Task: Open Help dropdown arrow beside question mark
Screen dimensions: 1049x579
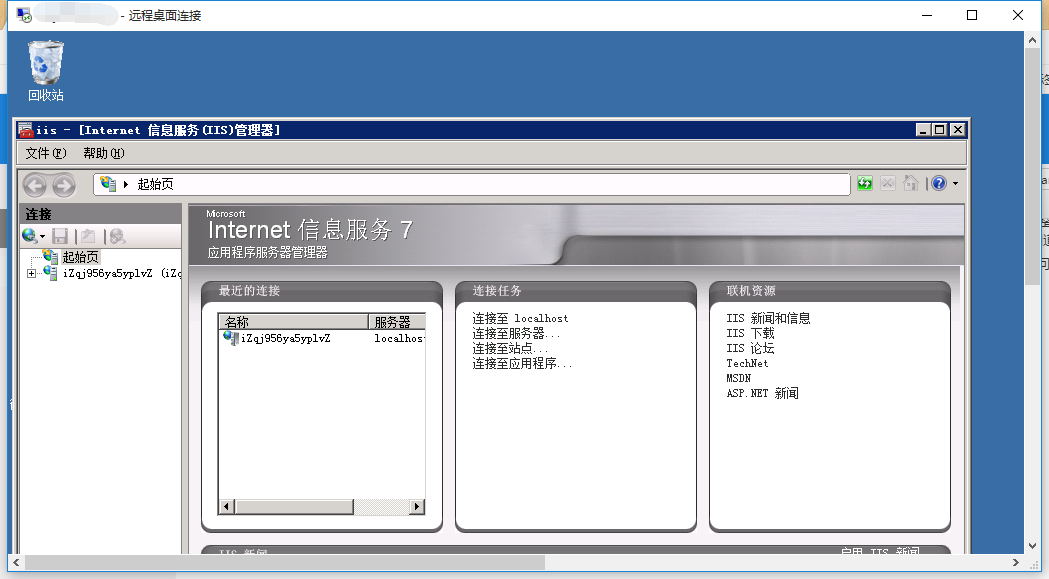Action: click(955, 184)
